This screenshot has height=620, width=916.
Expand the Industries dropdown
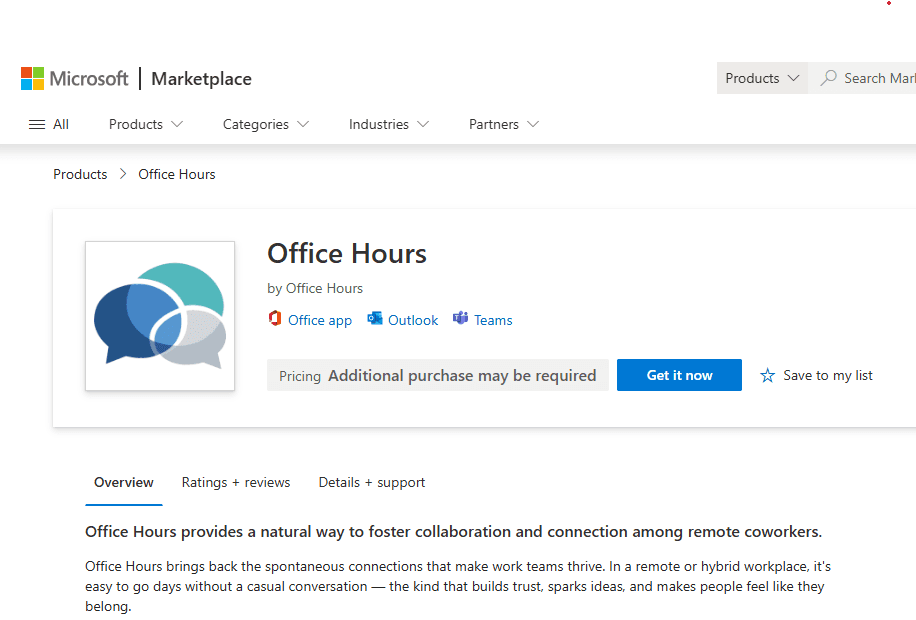click(389, 124)
